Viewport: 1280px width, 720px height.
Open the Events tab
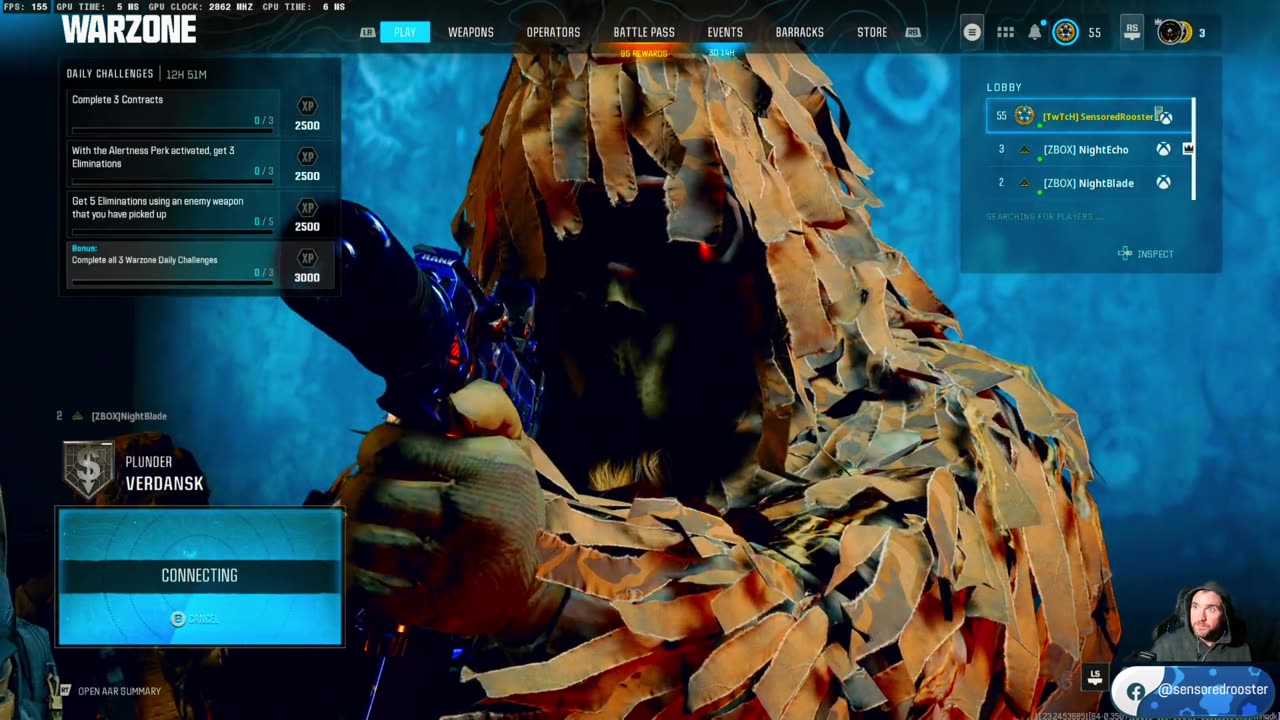tap(725, 32)
